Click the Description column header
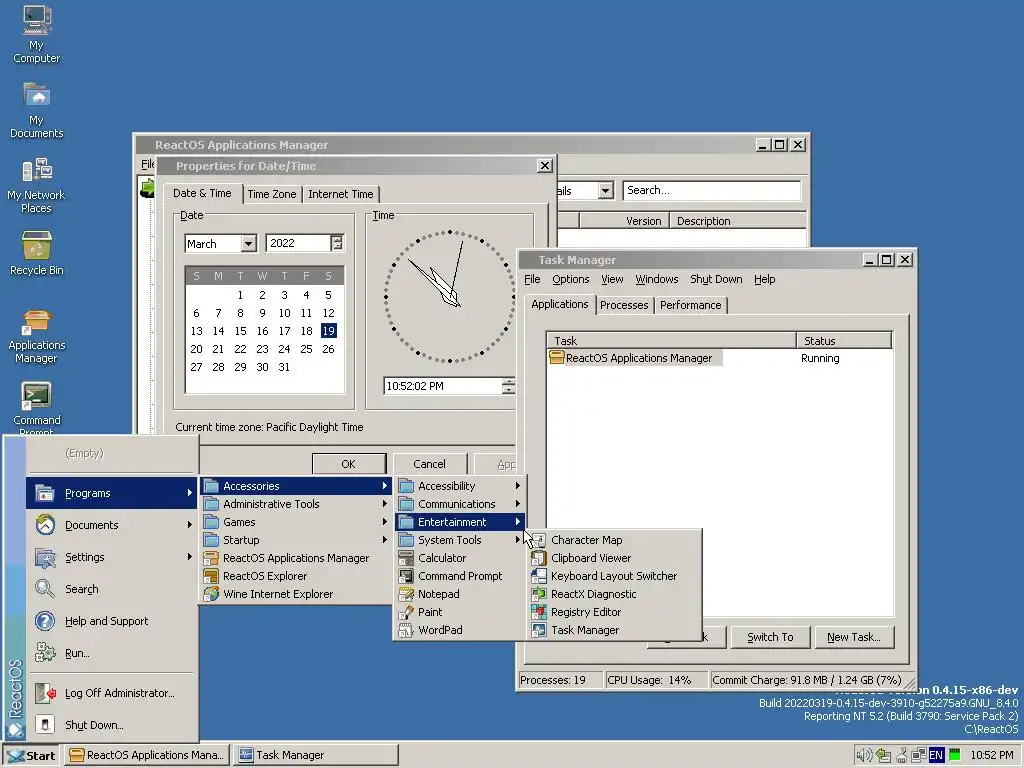Viewport: 1024px width, 768px height. [737, 221]
